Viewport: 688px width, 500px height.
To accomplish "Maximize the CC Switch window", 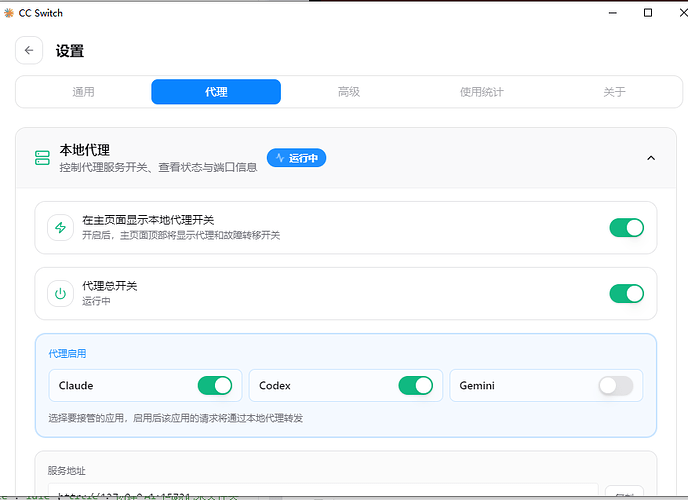I will (648, 13).
